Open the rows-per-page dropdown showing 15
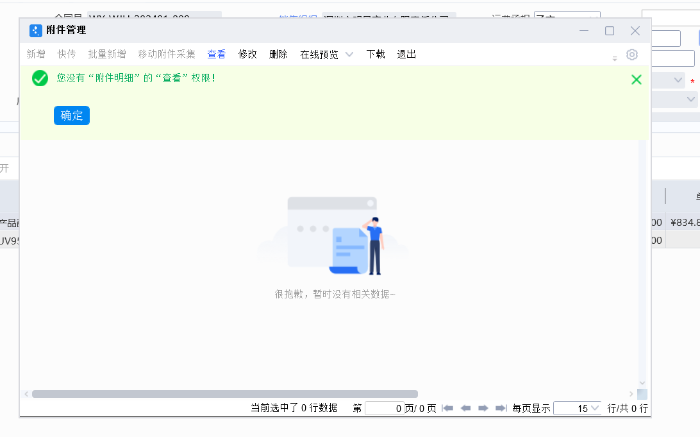Screen dimensions: 700x437 [577, 408]
